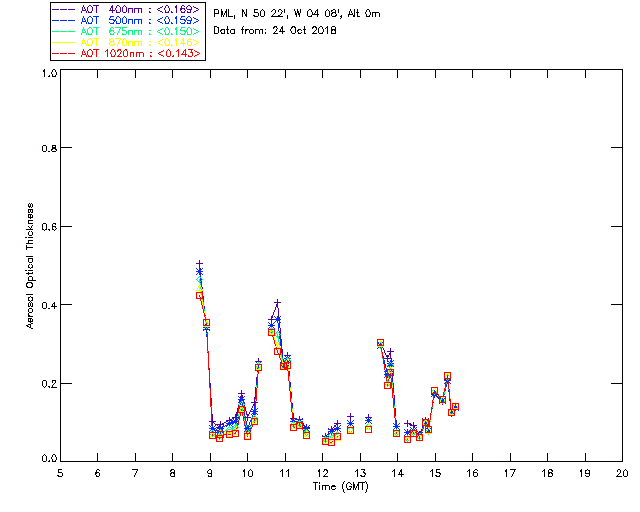This screenshot has width=640, height=512.
Task: Click the highest red square after 13 GMT
Action: [x=381, y=343]
